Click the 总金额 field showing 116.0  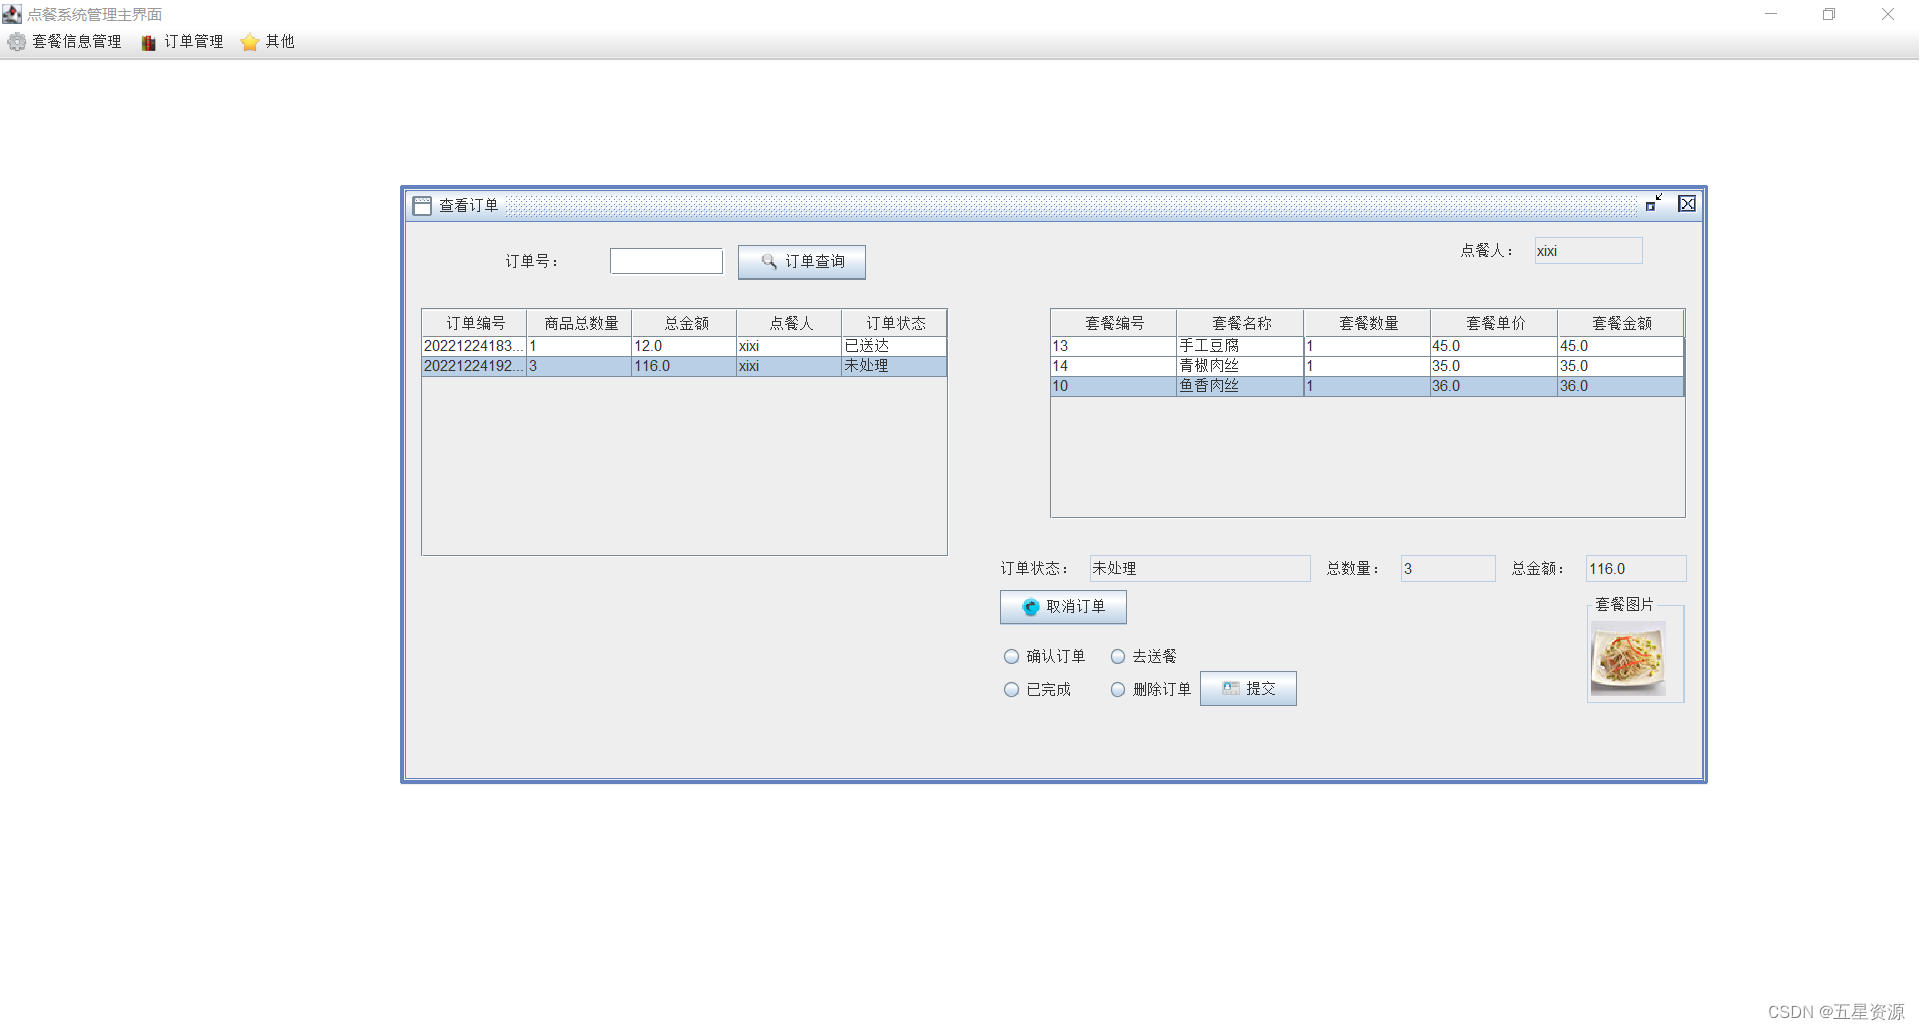(x=1636, y=569)
